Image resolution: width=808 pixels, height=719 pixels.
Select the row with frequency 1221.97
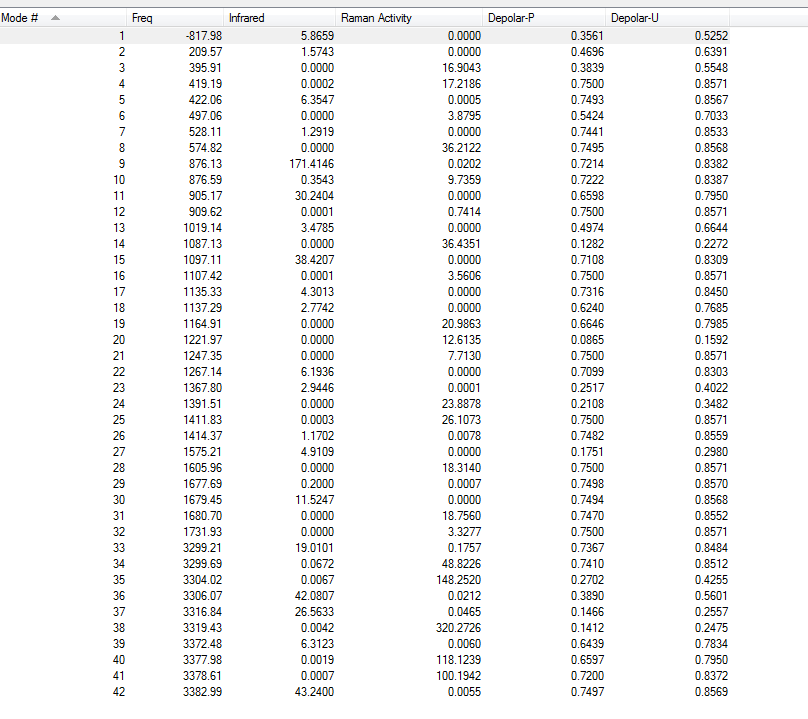click(x=364, y=339)
